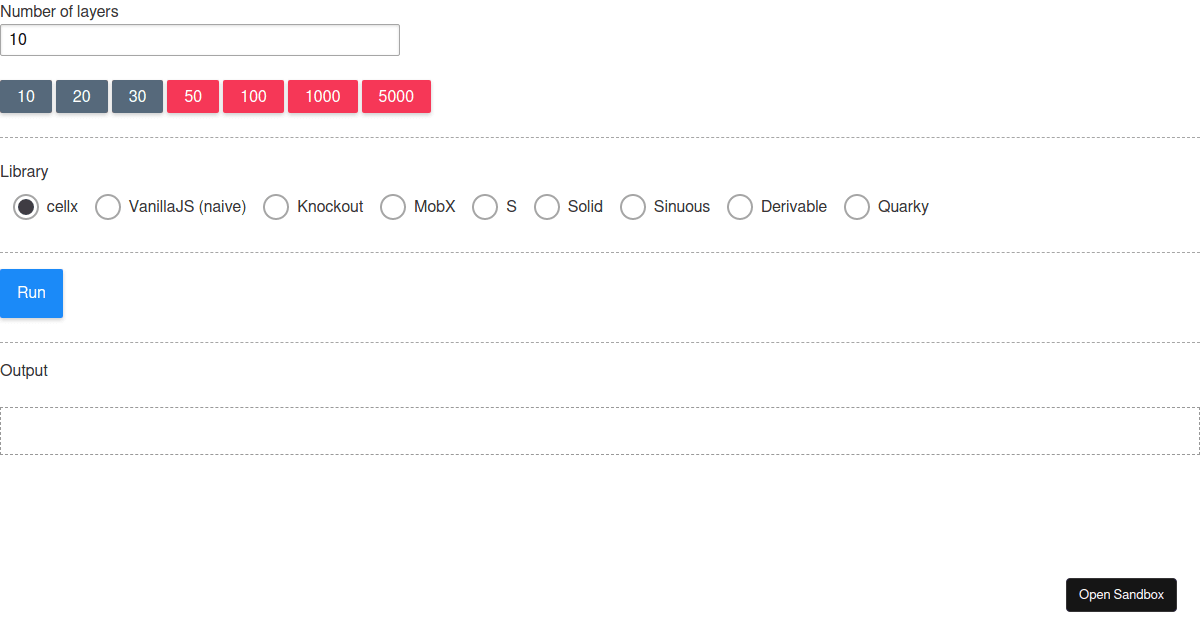Set number of layers to 30
The height and width of the screenshot is (630, 1200).
pyautogui.click(x=137, y=96)
